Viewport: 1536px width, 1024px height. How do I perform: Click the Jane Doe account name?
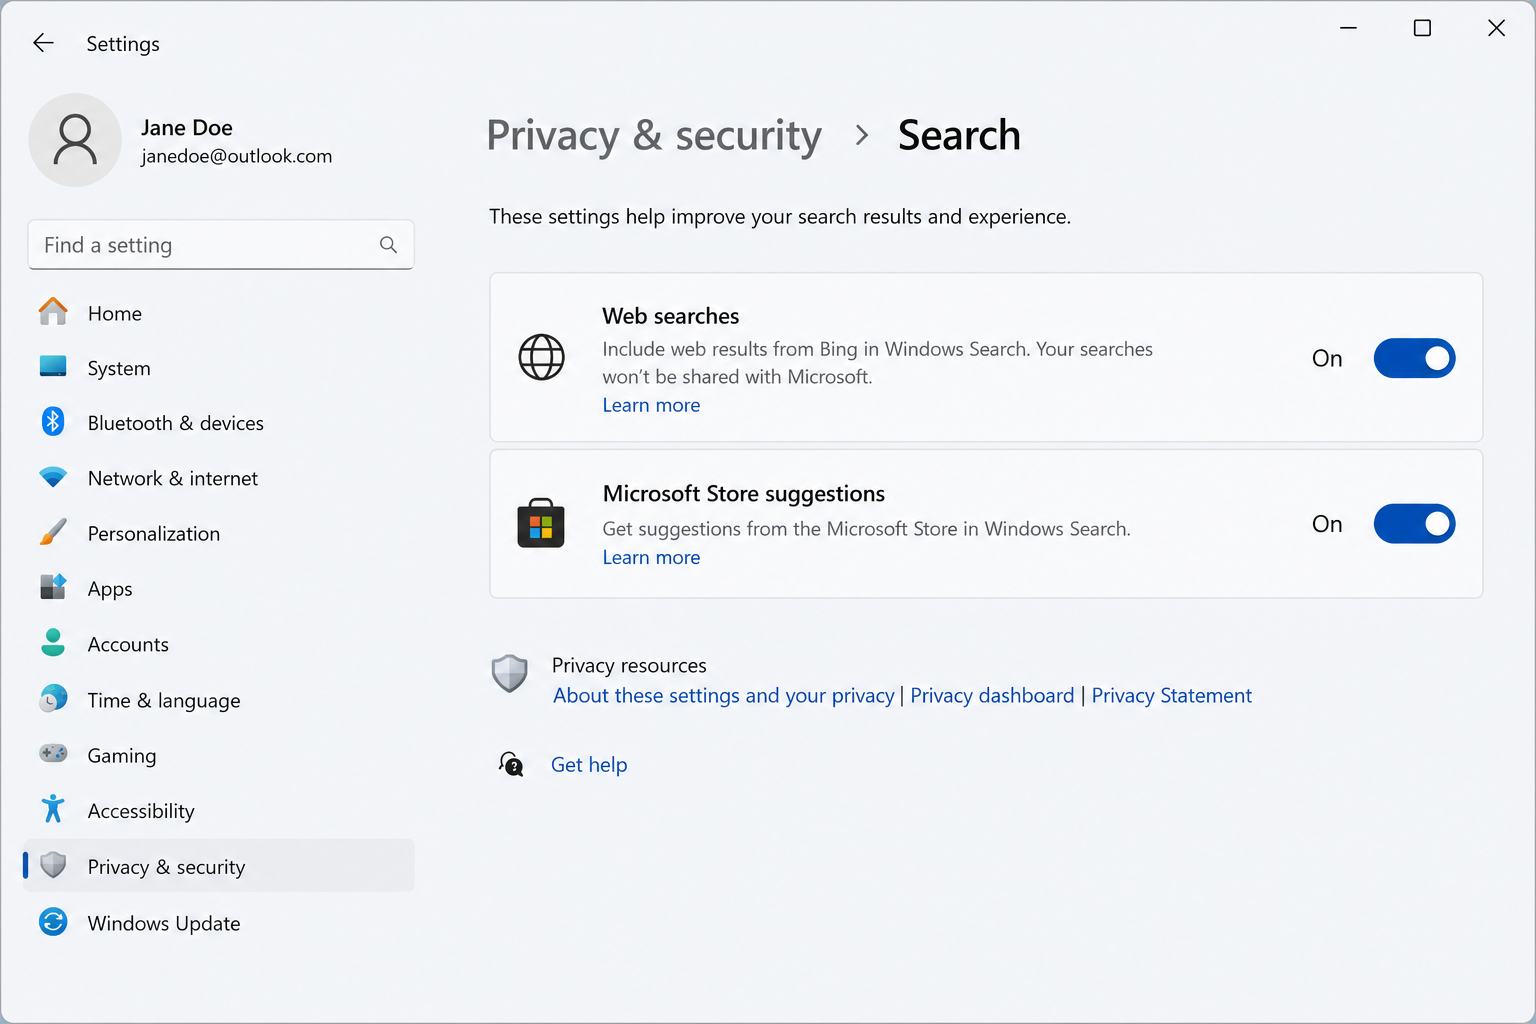187,127
